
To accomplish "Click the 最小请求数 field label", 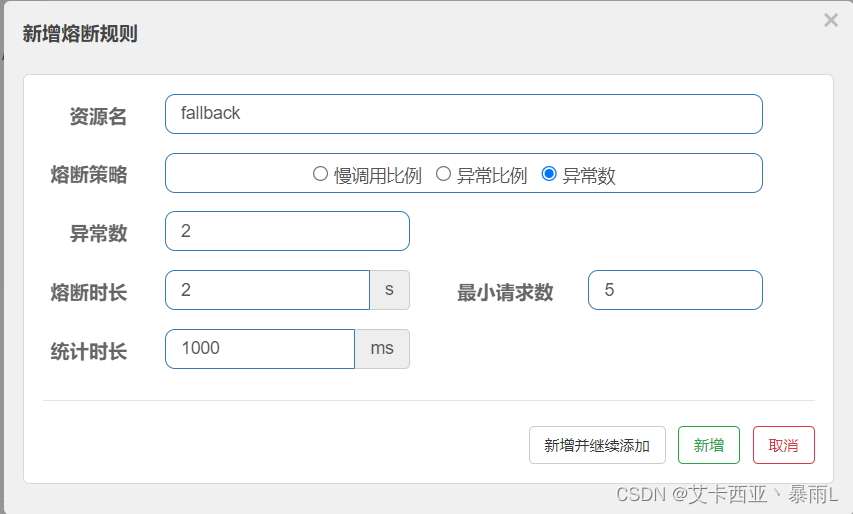I will point(505,293).
